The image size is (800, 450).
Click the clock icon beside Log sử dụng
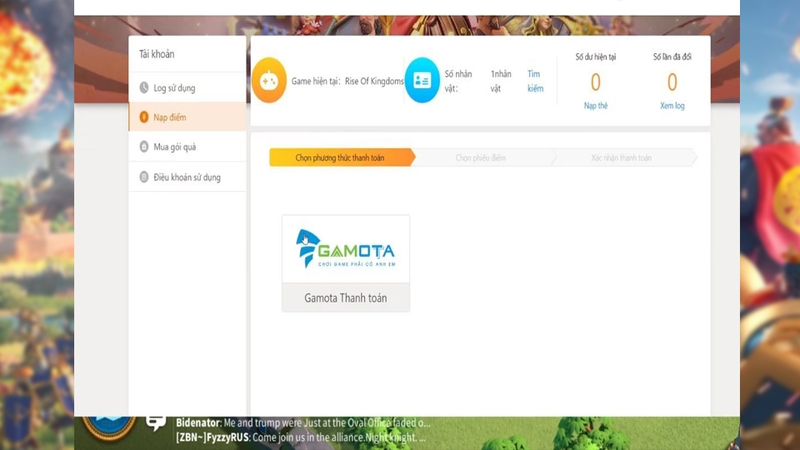click(144, 88)
